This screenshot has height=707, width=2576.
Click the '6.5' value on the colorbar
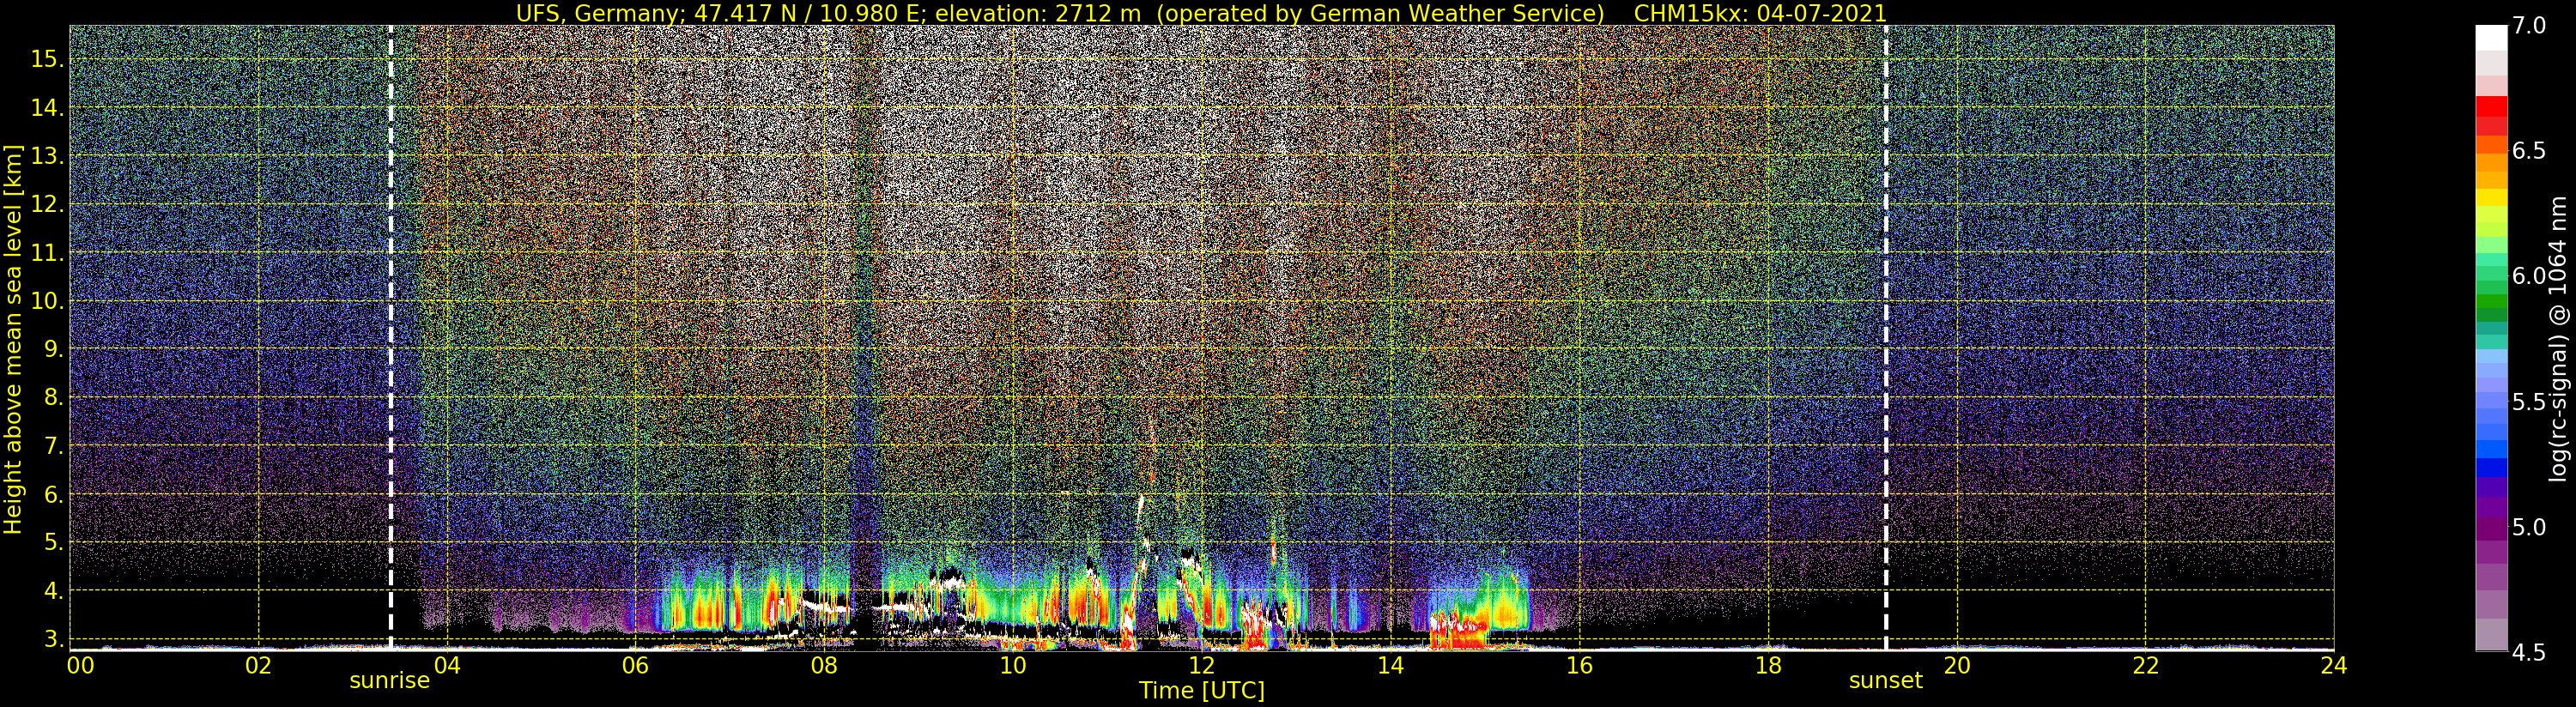pyautogui.click(x=2529, y=151)
